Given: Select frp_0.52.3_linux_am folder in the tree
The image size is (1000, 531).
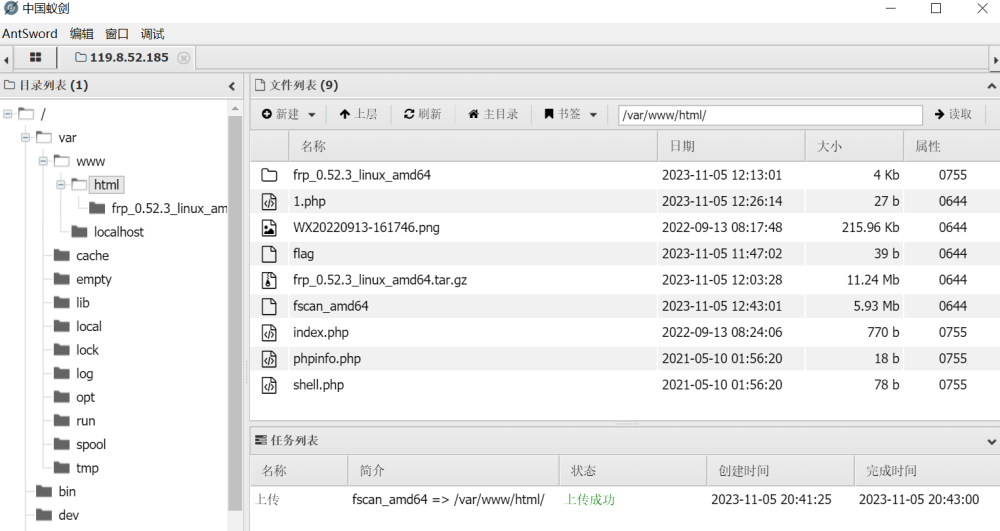Looking at the screenshot, I should click(x=168, y=208).
